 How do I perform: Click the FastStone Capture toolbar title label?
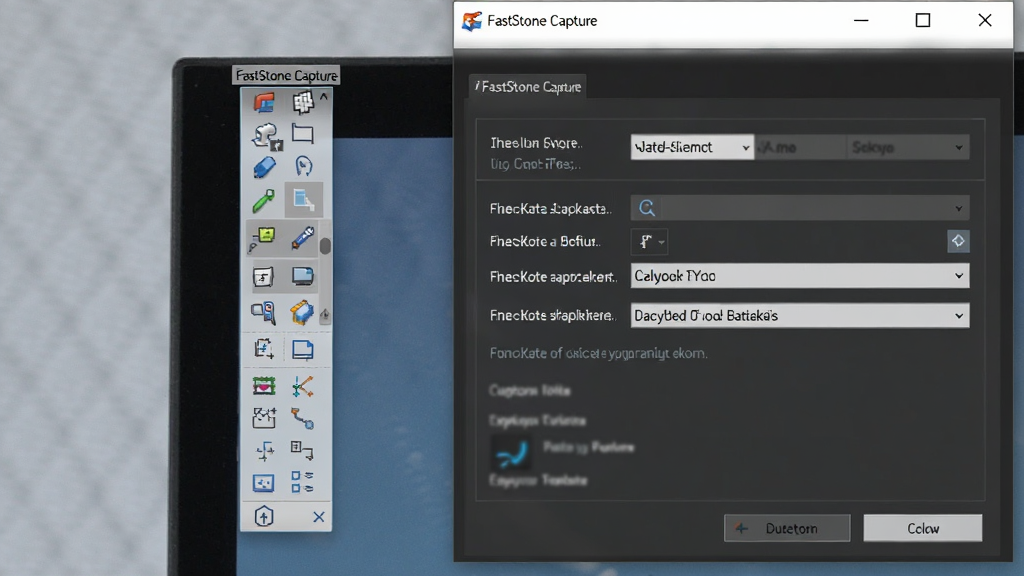click(286, 75)
